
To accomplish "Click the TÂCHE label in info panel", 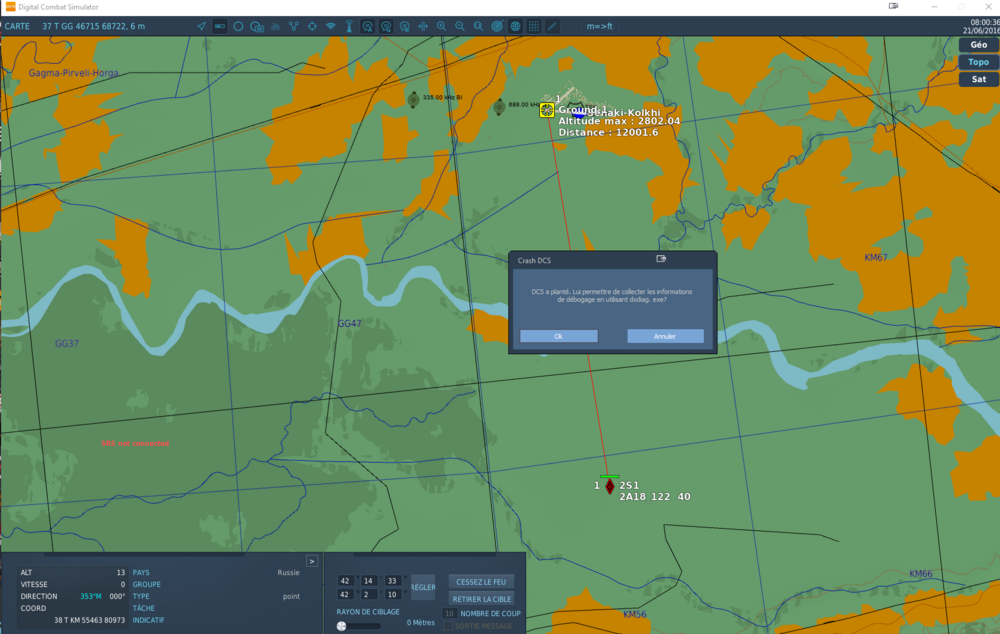I will [x=143, y=608].
